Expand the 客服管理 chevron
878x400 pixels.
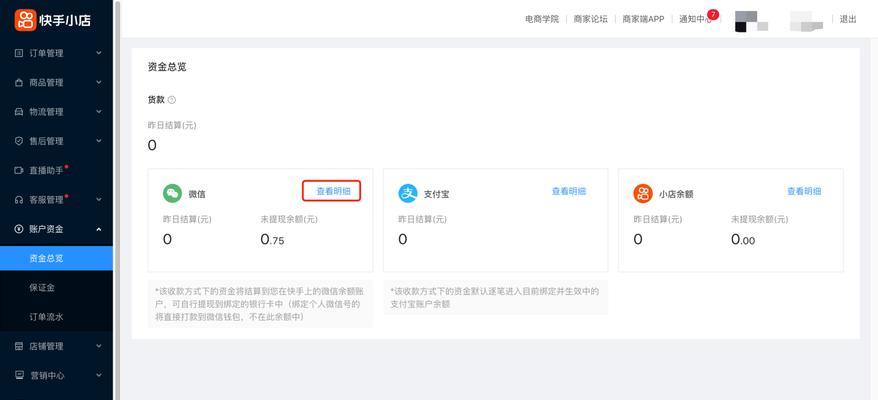pos(99,199)
